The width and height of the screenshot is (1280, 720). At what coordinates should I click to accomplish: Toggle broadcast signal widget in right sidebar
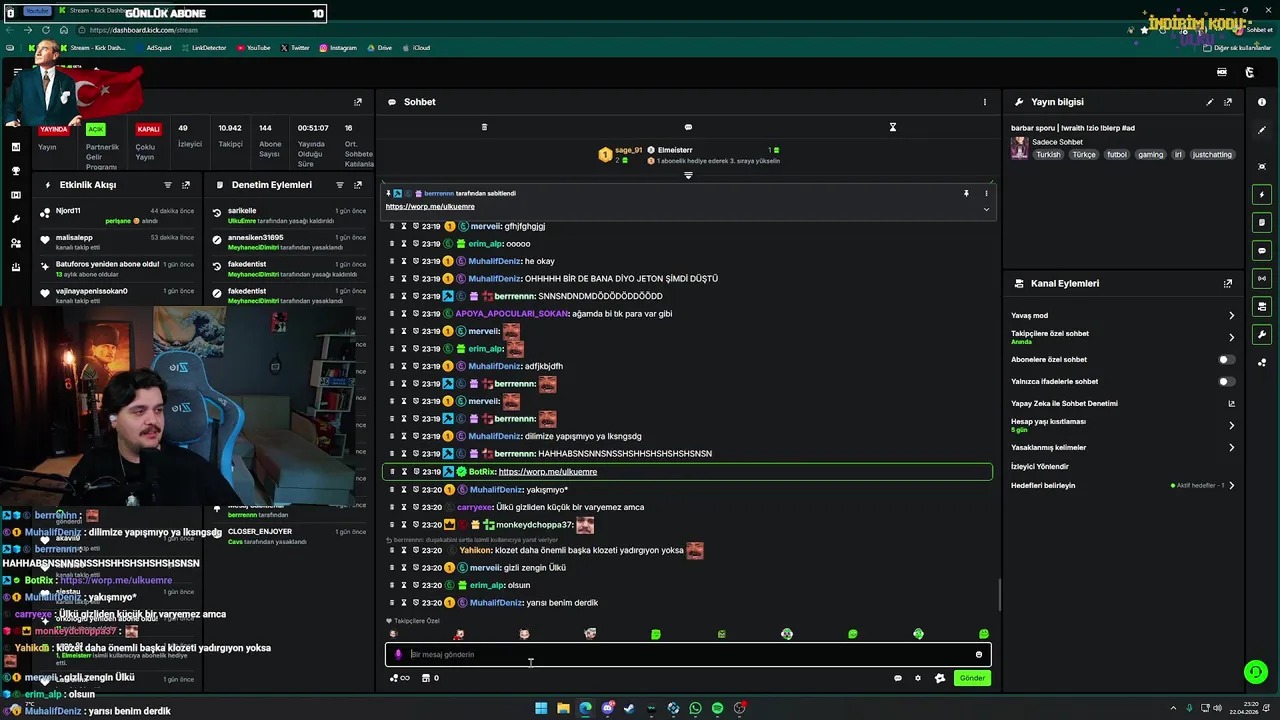click(1262, 278)
